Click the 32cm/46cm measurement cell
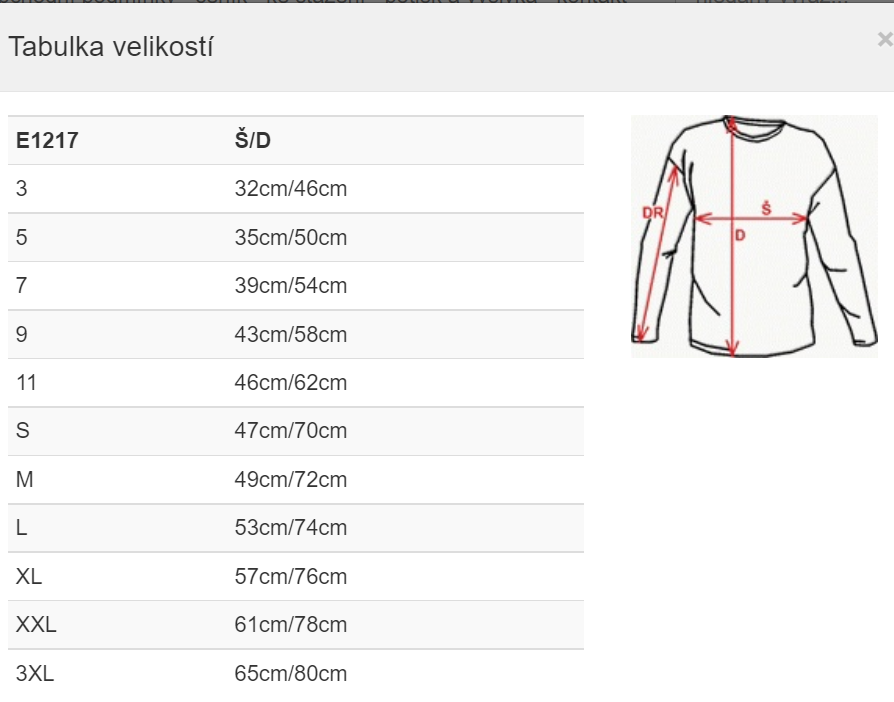Viewport: 894px width, 702px height. (290, 189)
